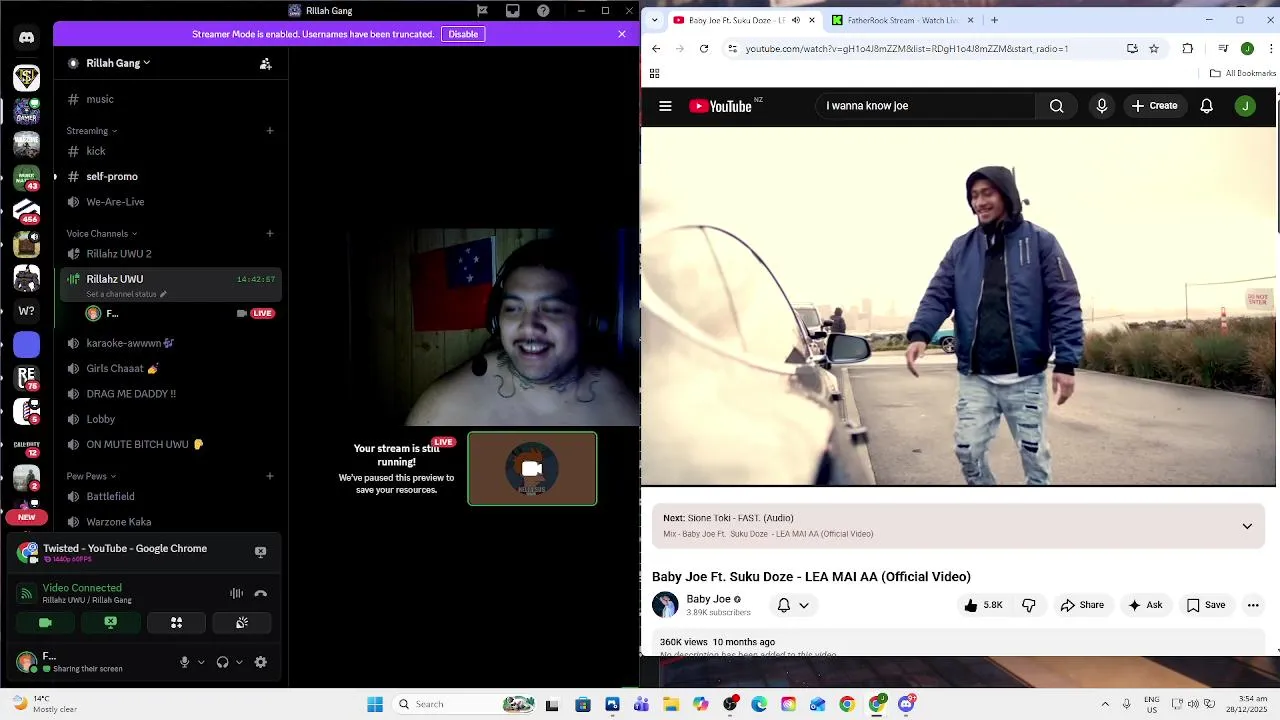Open microphone input options arrow
This screenshot has height=720, width=1280.
[201, 662]
